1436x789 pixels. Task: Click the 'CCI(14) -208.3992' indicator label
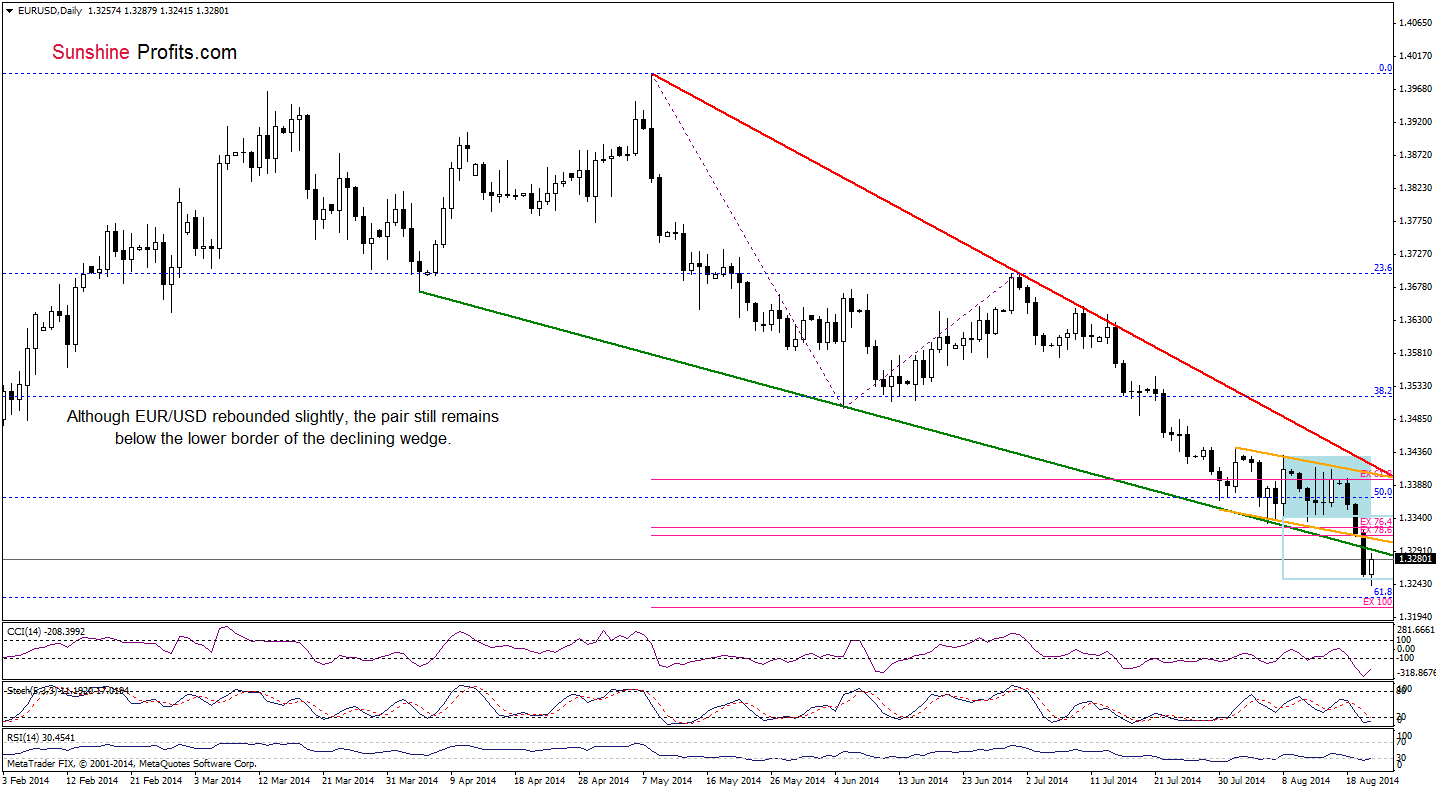click(48, 631)
